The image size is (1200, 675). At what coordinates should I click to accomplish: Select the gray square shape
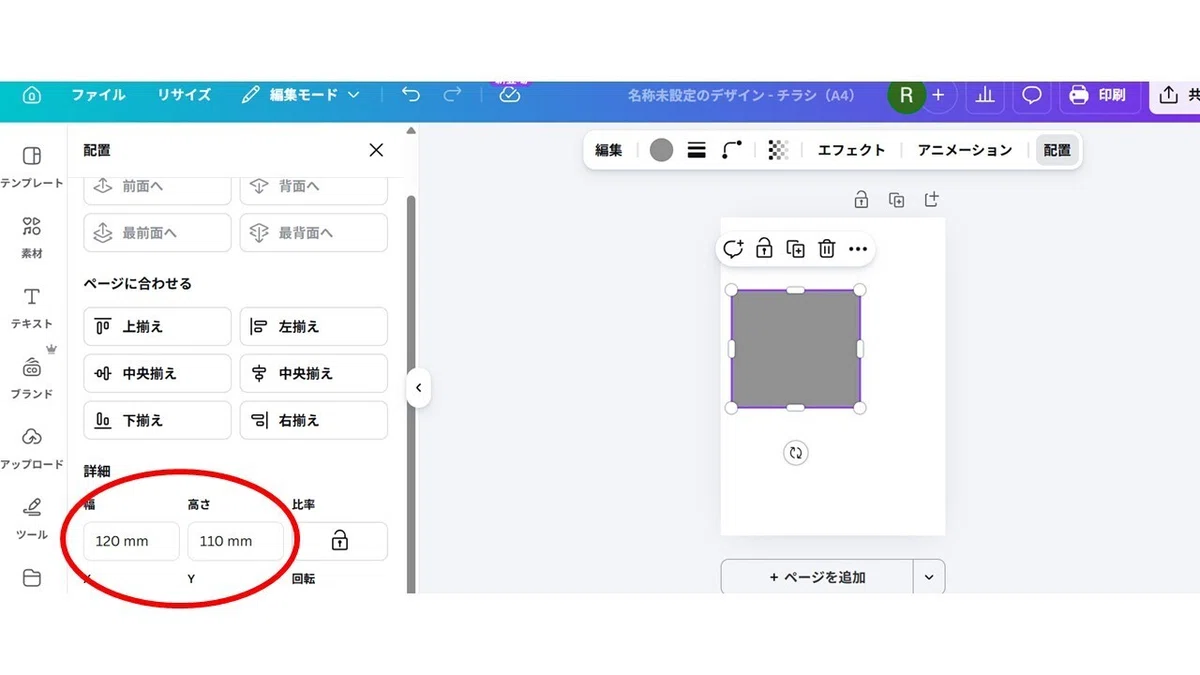point(796,349)
